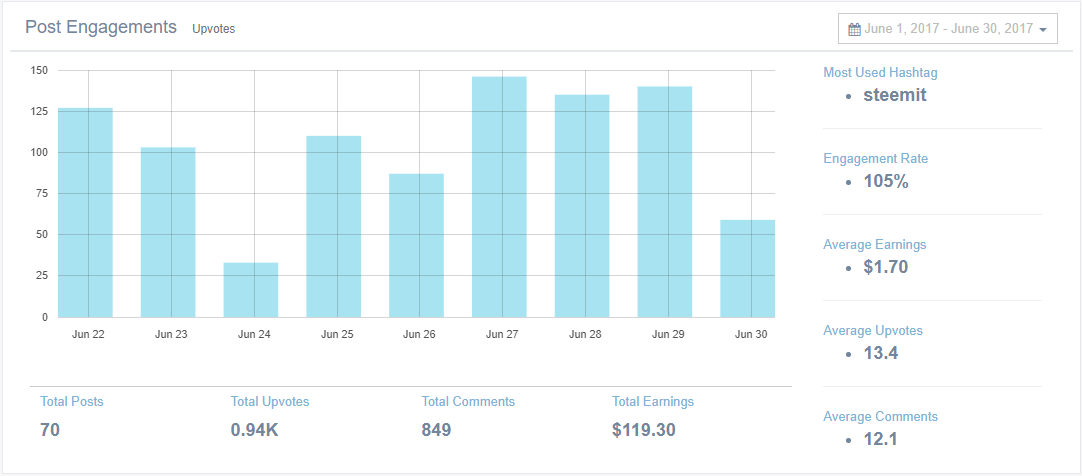The width and height of the screenshot is (1082, 476).
Task: Select the tallest bar, Jun 27
Action: pyautogui.click(x=499, y=197)
